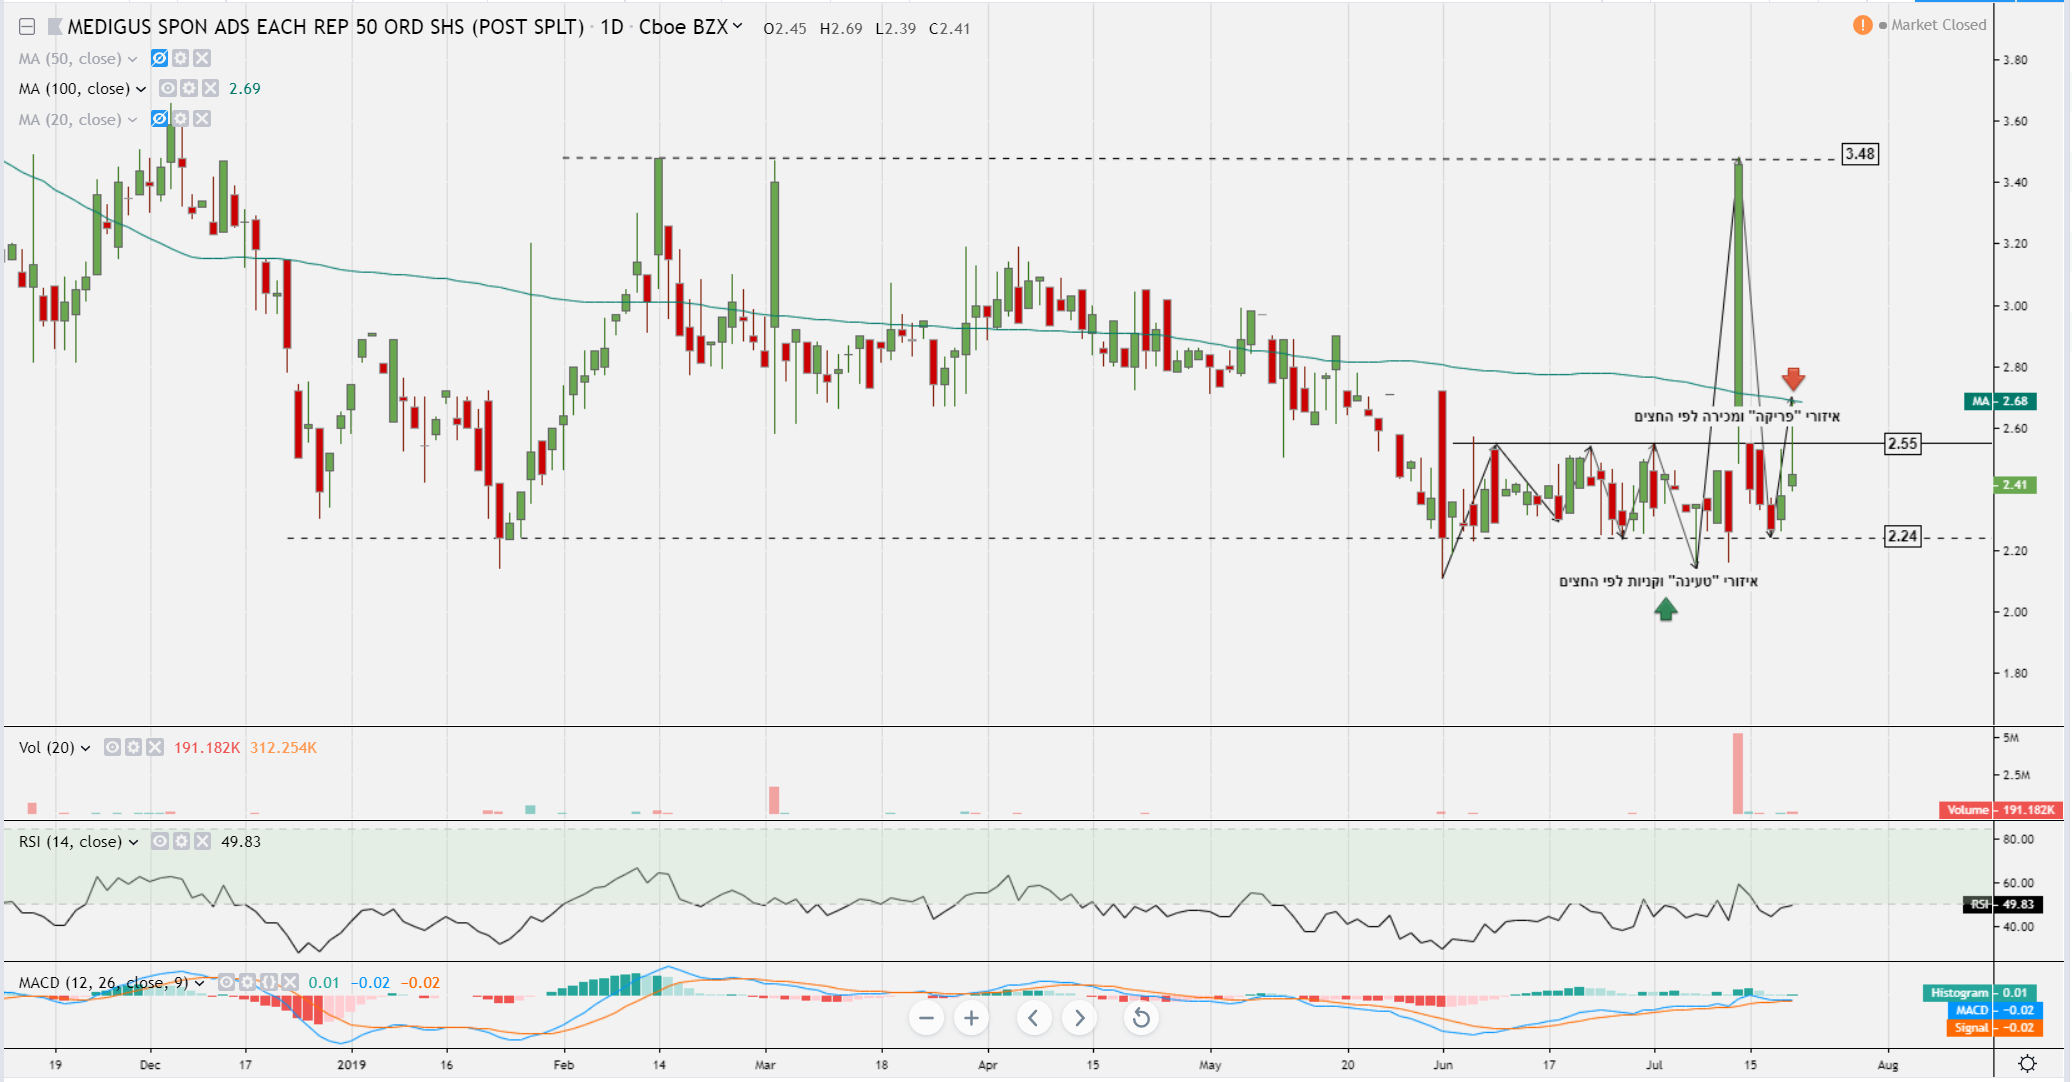The height and width of the screenshot is (1082, 2072).
Task: Select the 3.48 price label on the chart
Action: pyautogui.click(x=1860, y=154)
